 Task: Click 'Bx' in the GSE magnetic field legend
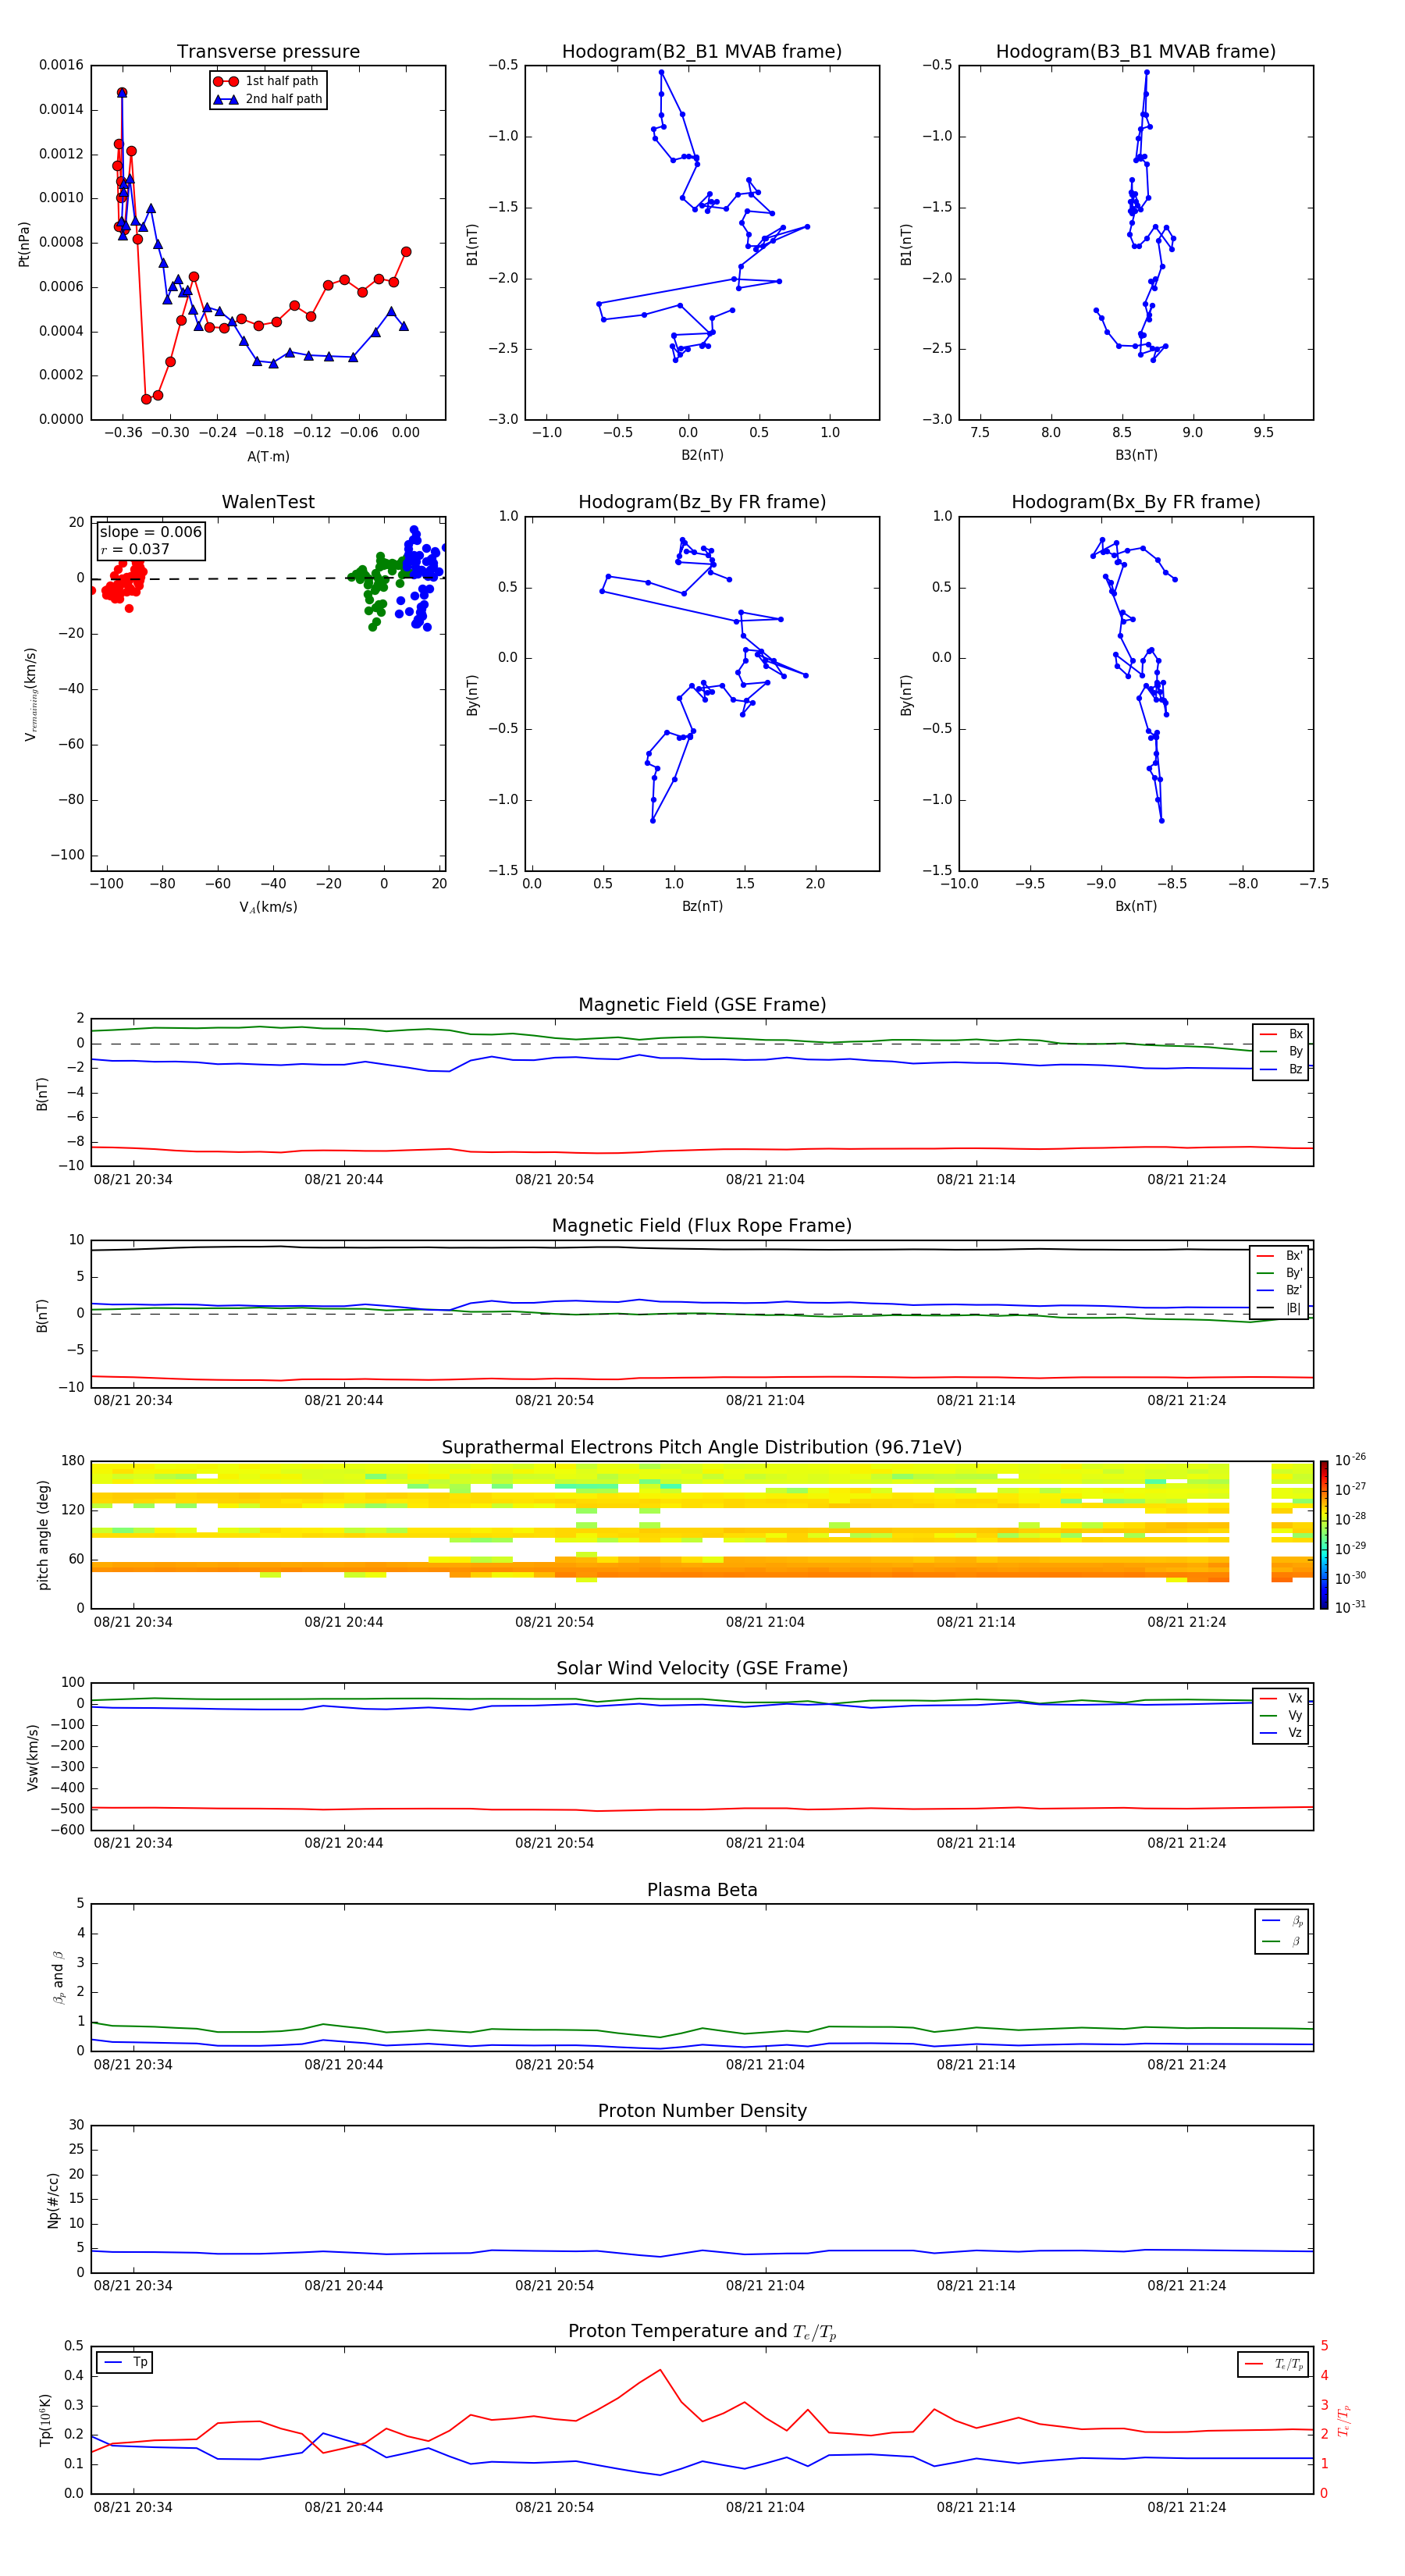click(x=1281, y=1034)
